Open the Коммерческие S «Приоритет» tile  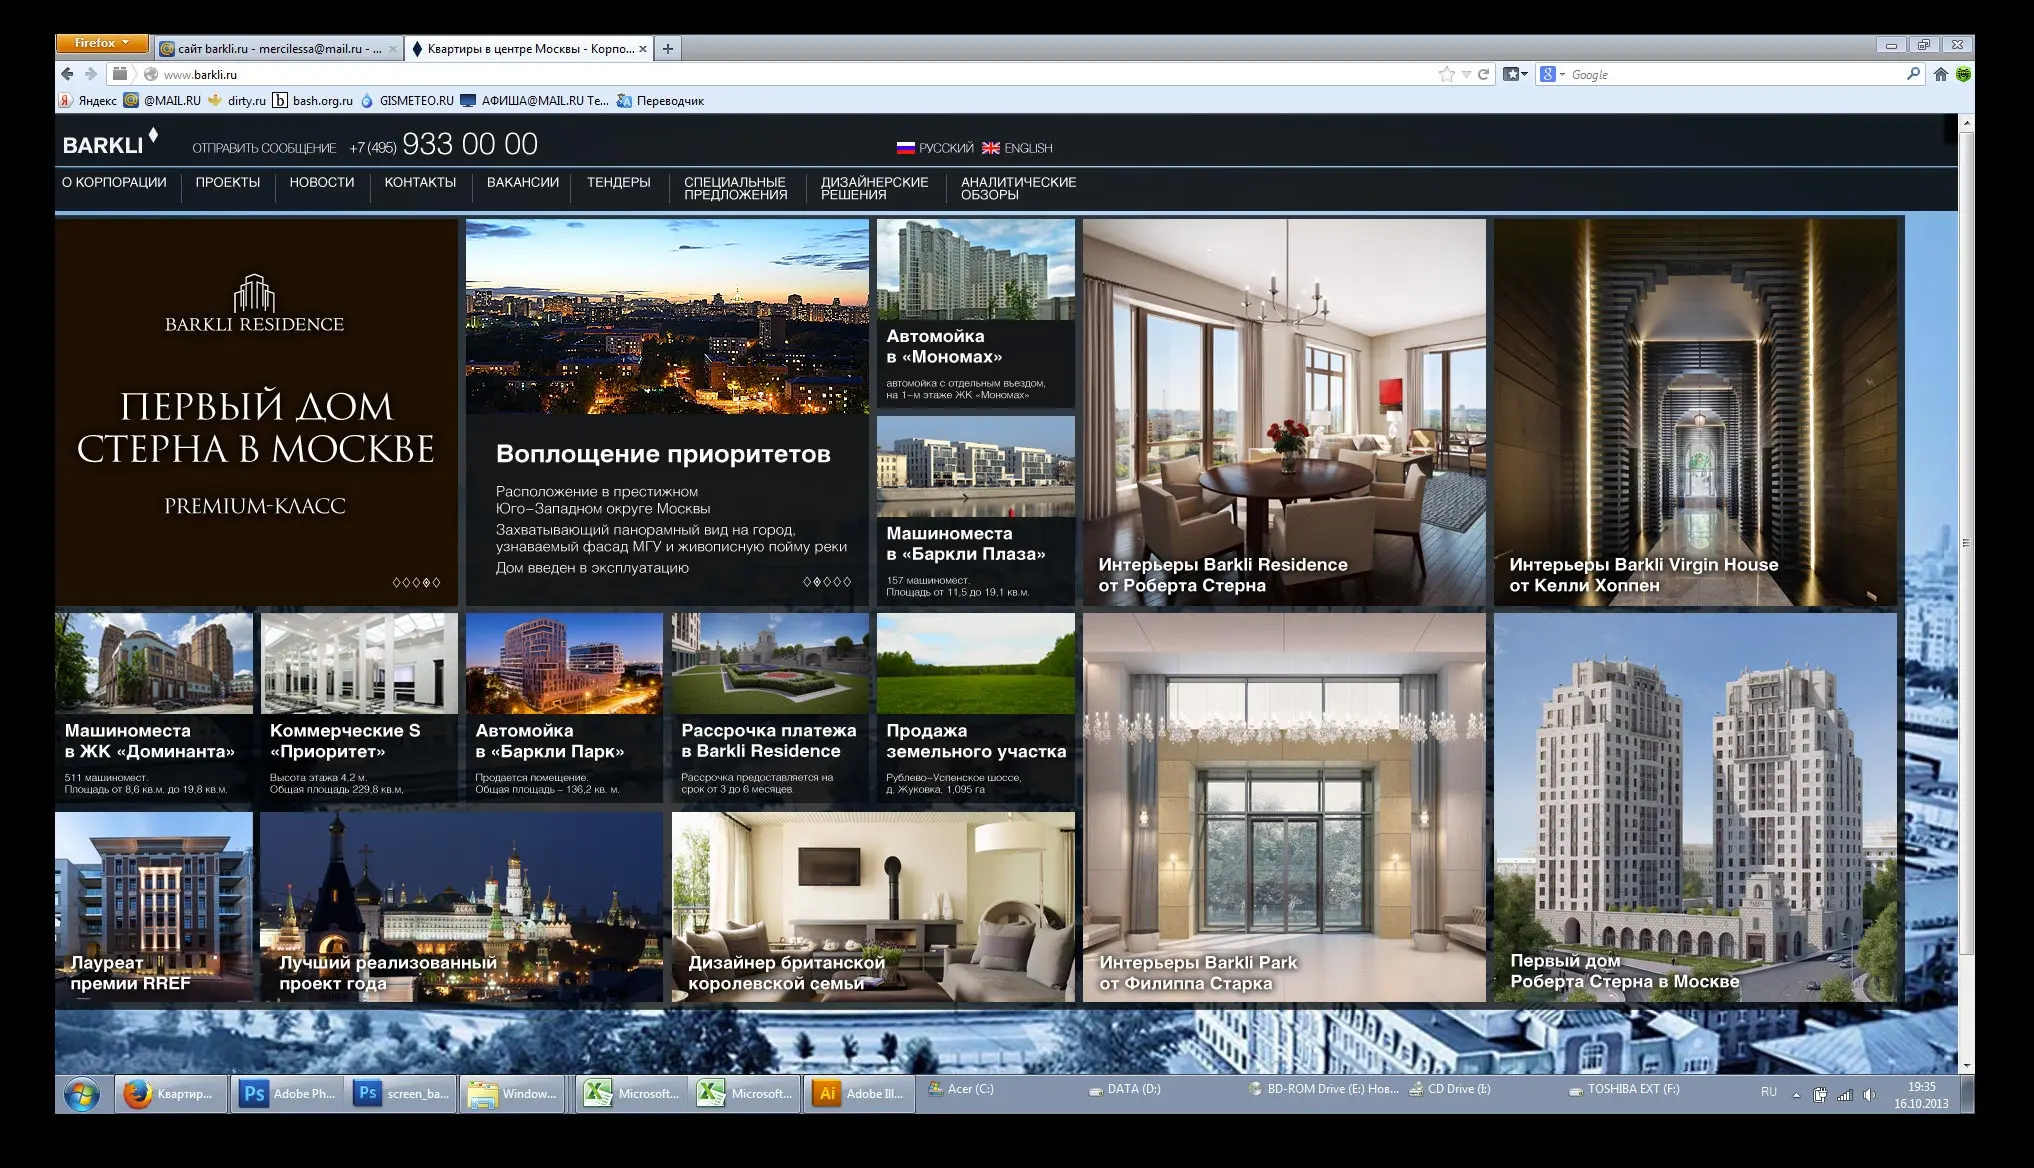pyautogui.click(x=359, y=707)
